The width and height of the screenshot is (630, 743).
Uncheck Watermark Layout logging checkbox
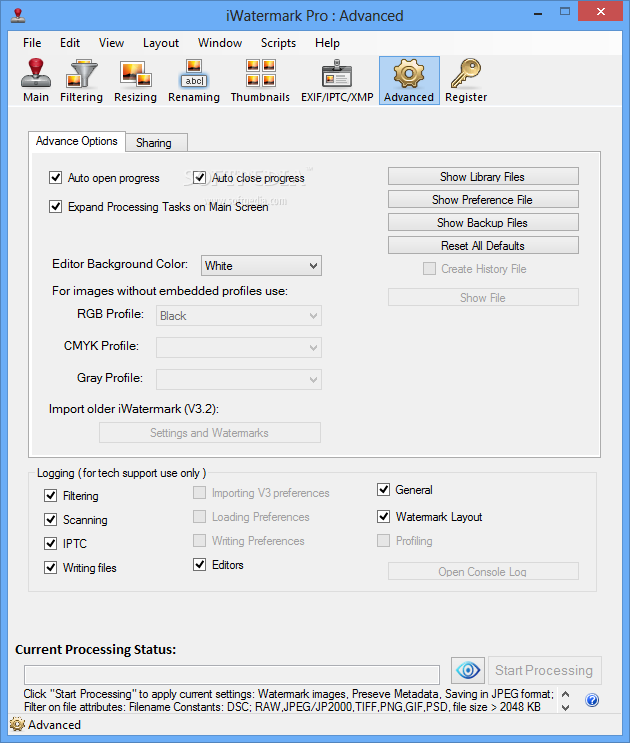(383, 516)
